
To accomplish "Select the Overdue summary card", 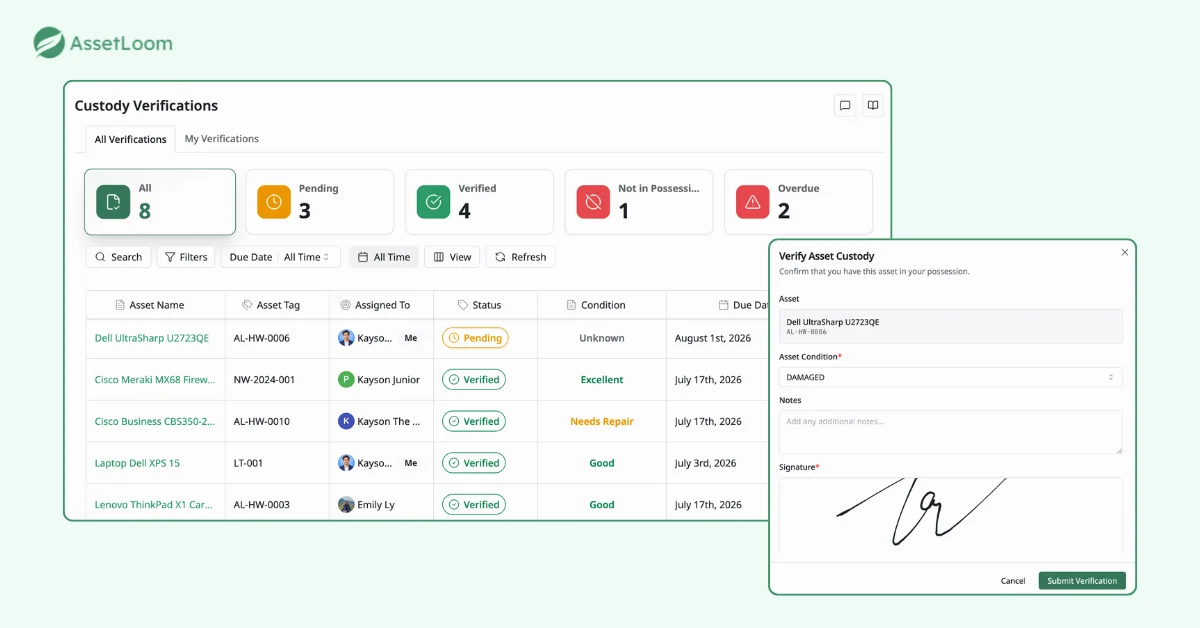I will coord(798,202).
